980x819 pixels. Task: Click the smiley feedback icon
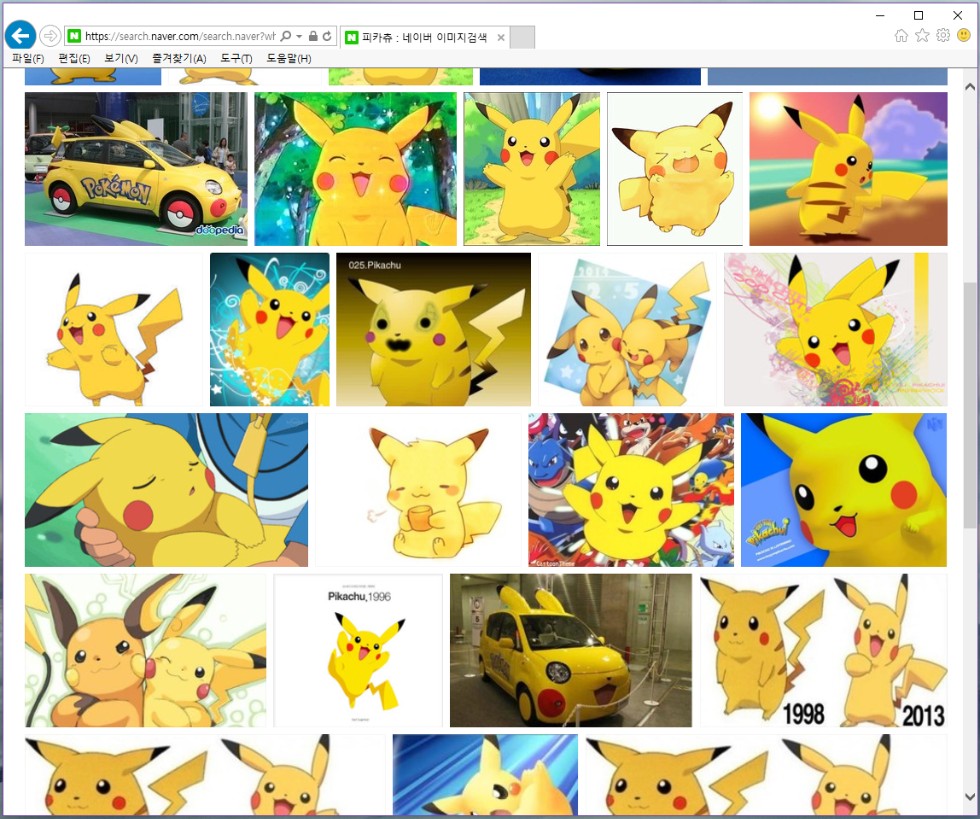click(964, 36)
